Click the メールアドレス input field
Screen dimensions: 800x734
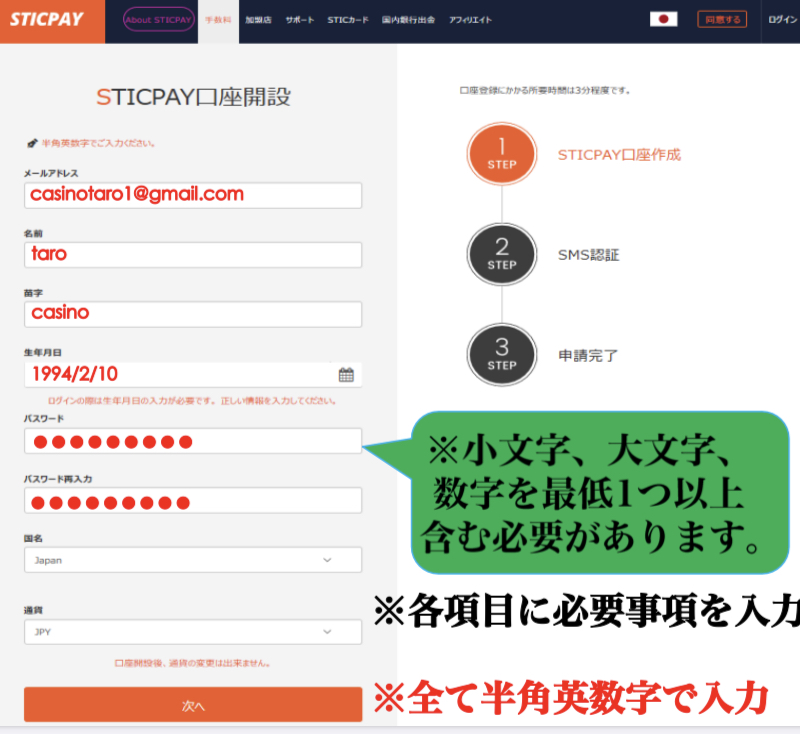pyautogui.click(x=193, y=195)
